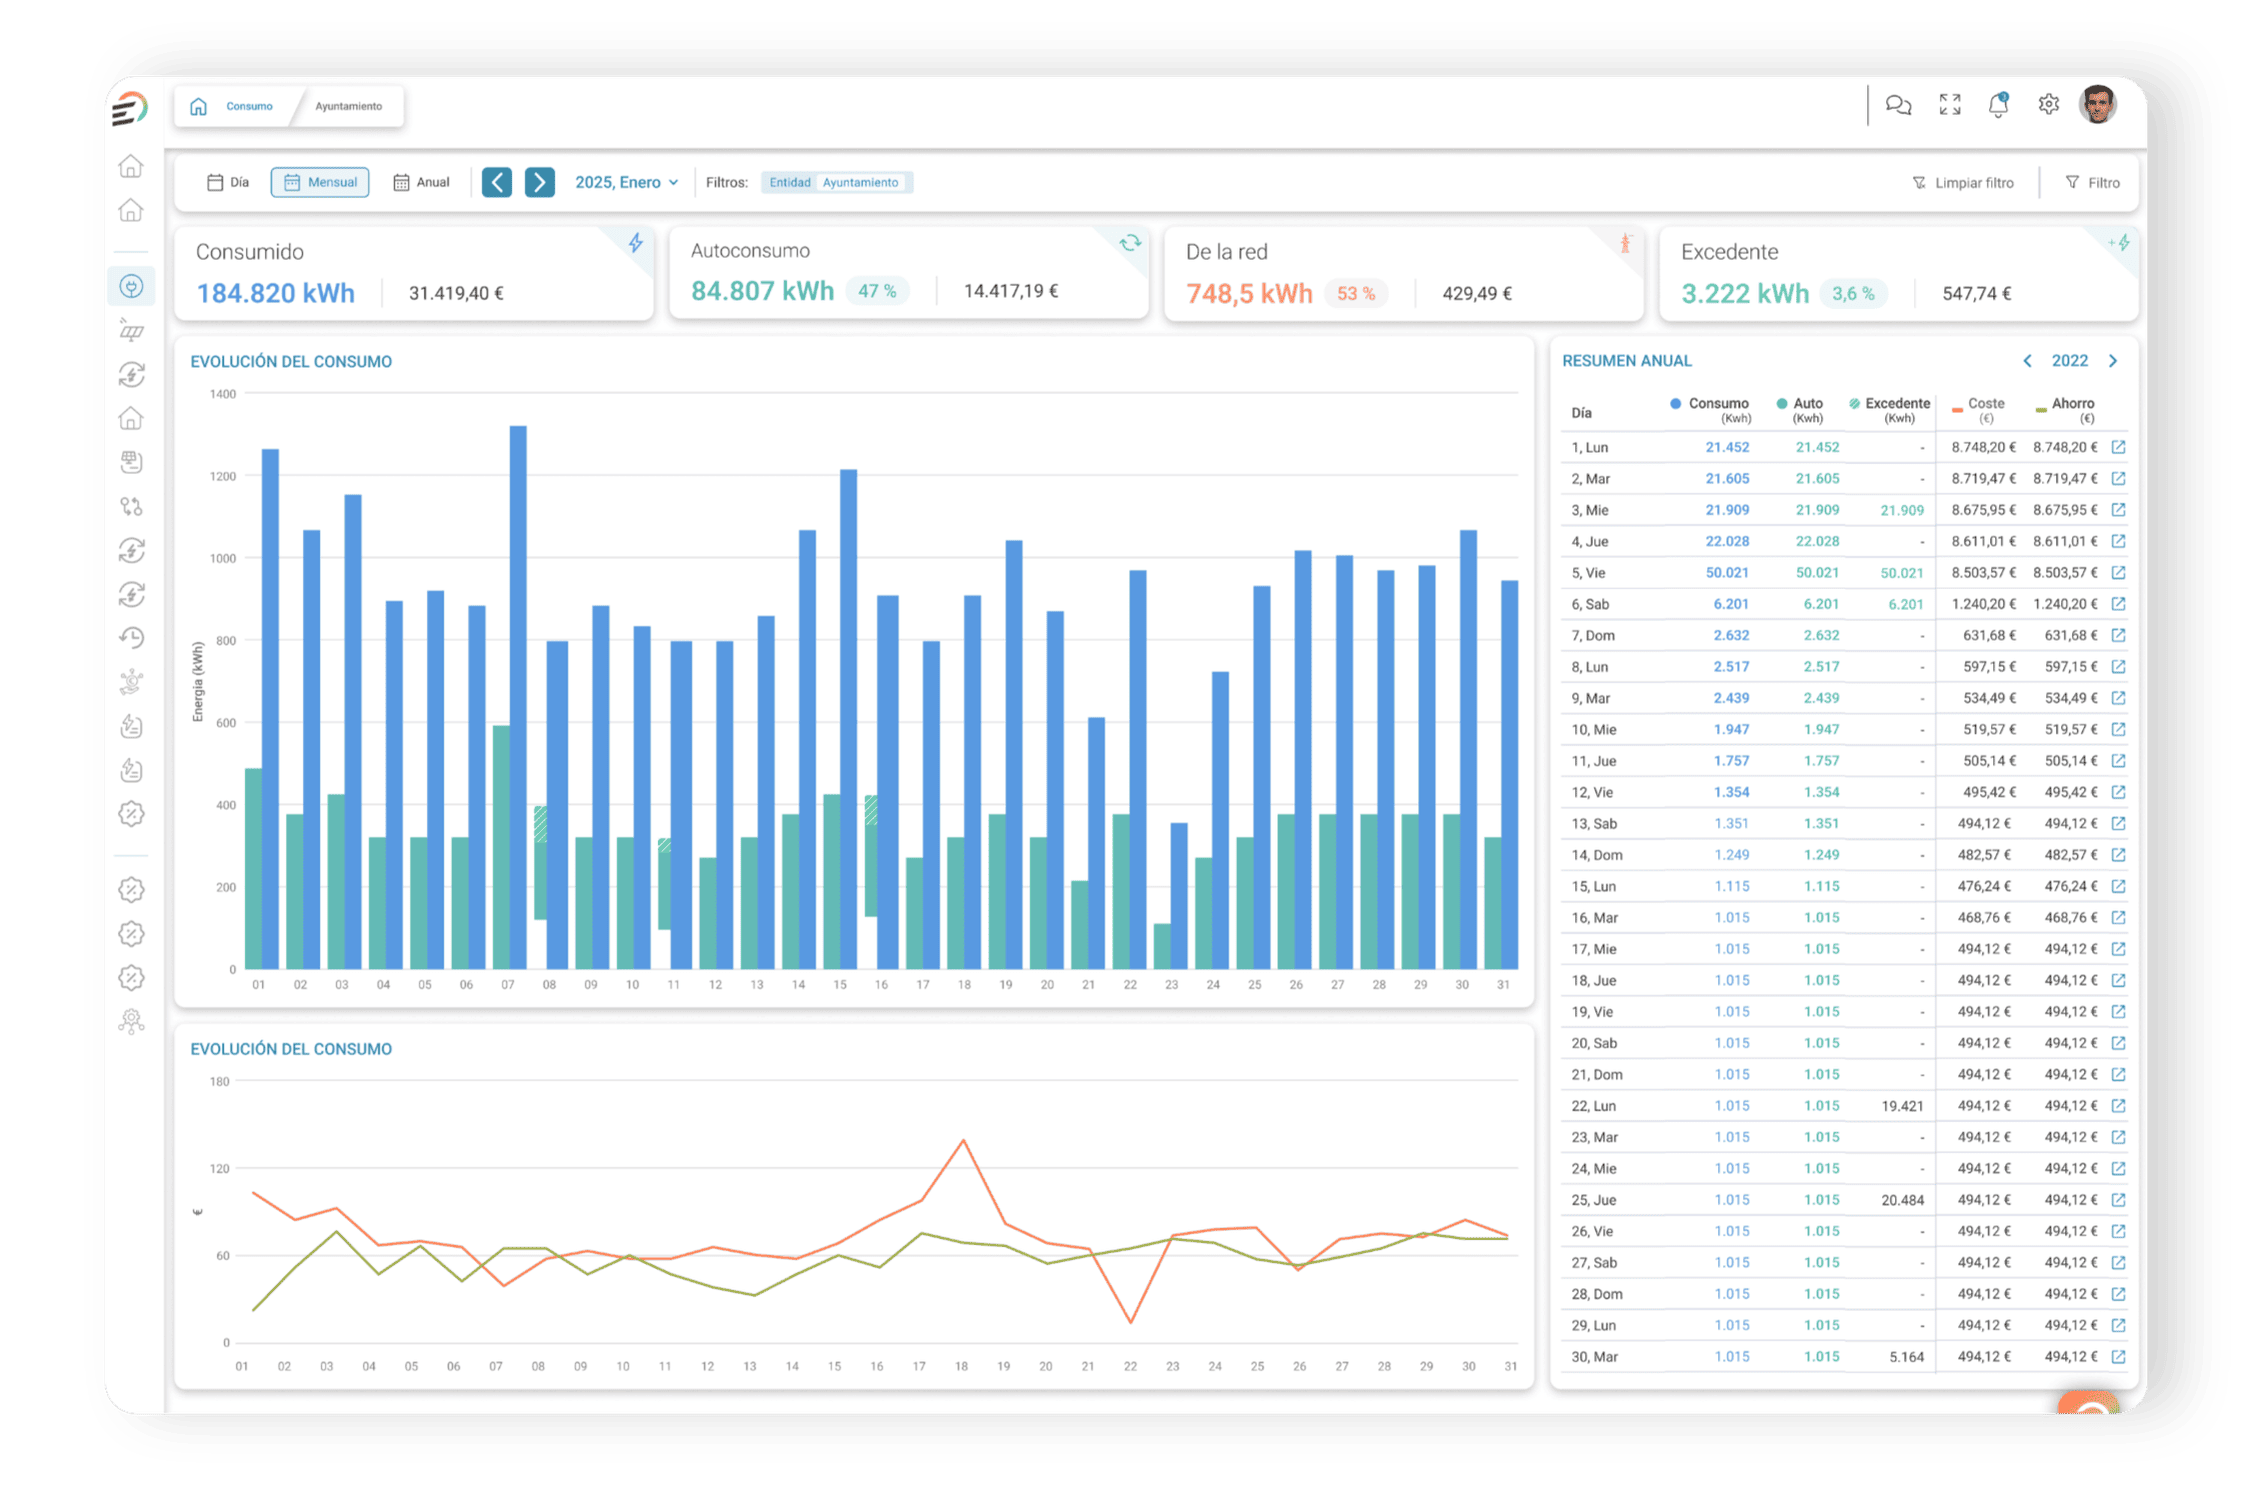
Task: Toggle the Ahorro legend series
Action: (2064, 409)
